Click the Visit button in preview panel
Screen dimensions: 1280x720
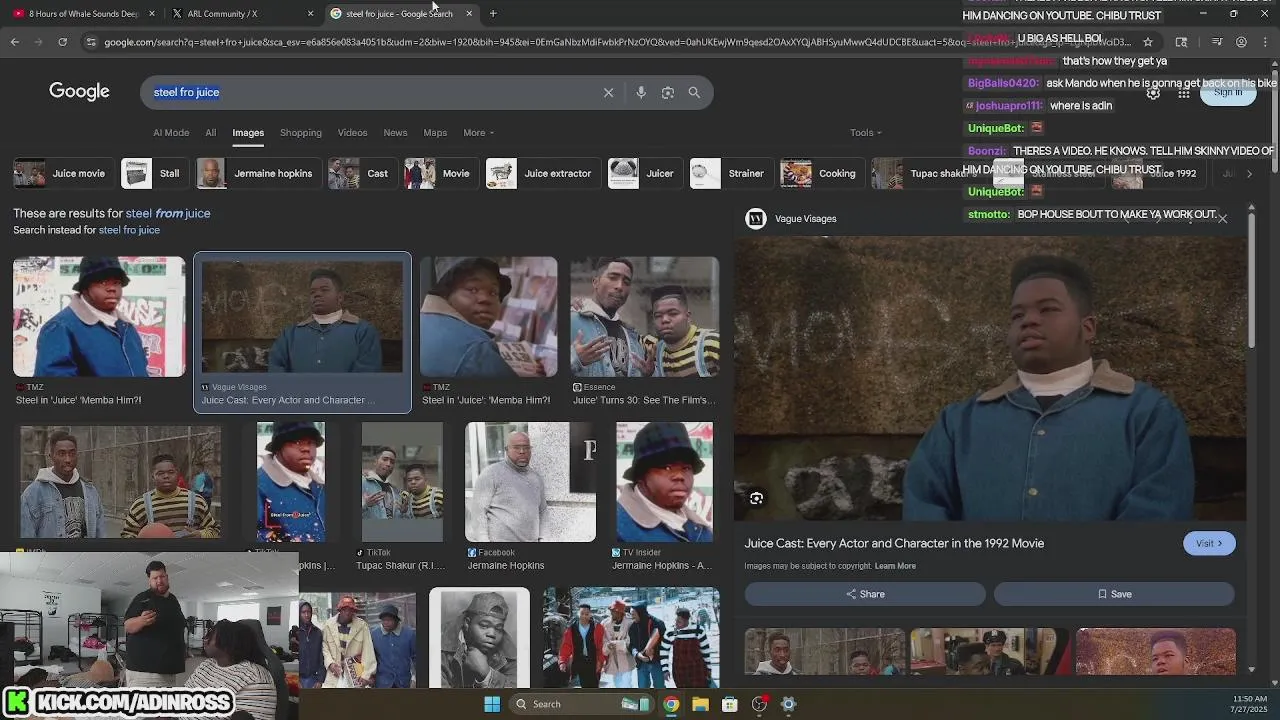pos(1209,543)
